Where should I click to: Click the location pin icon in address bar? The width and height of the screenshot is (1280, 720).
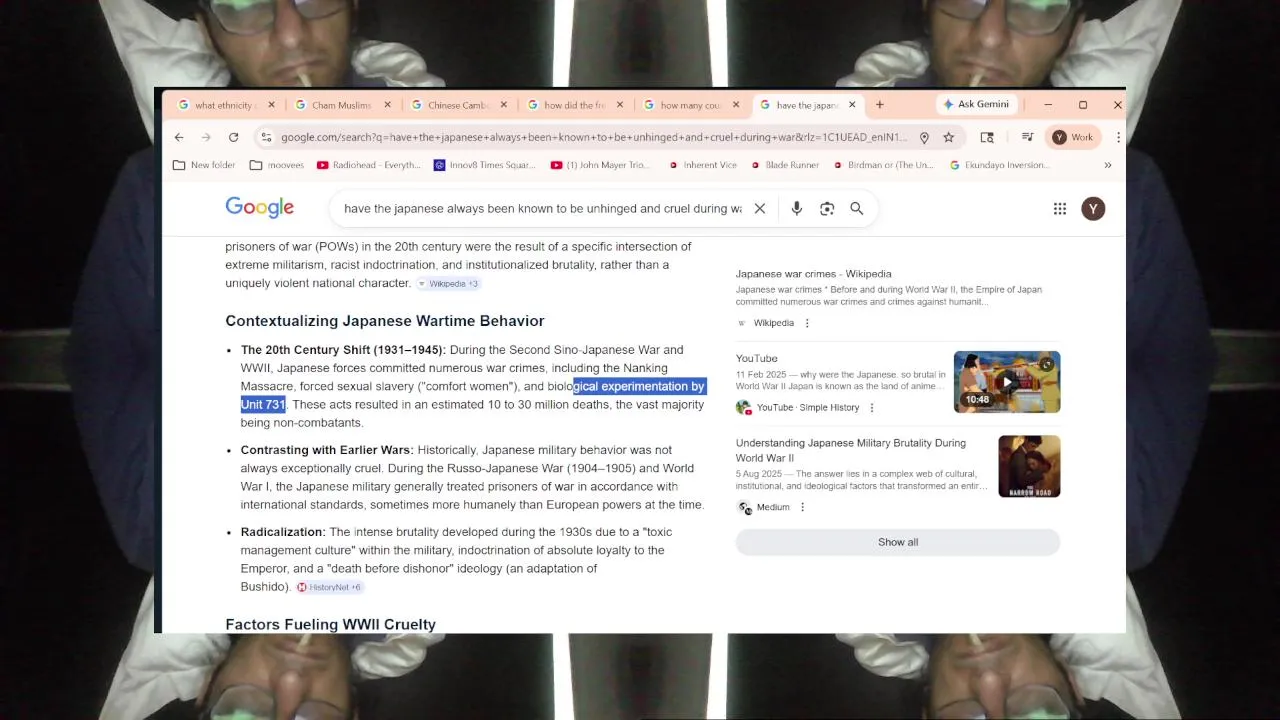pos(924,137)
